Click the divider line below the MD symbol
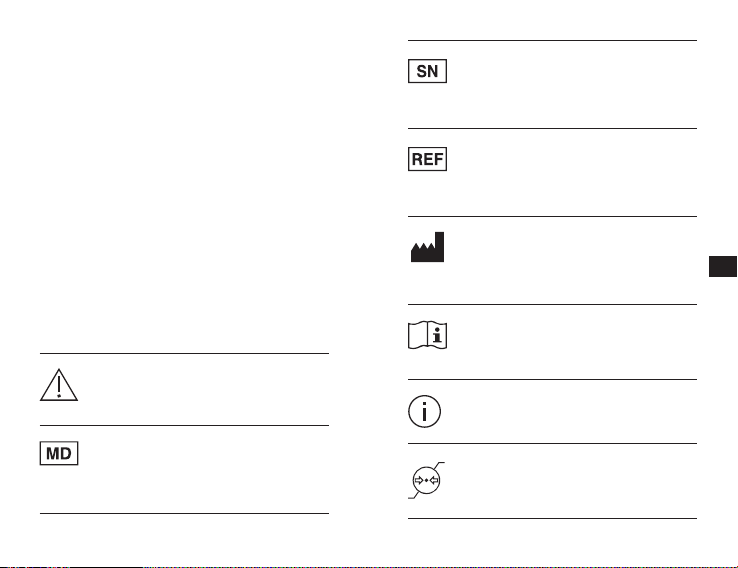 click(184, 513)
